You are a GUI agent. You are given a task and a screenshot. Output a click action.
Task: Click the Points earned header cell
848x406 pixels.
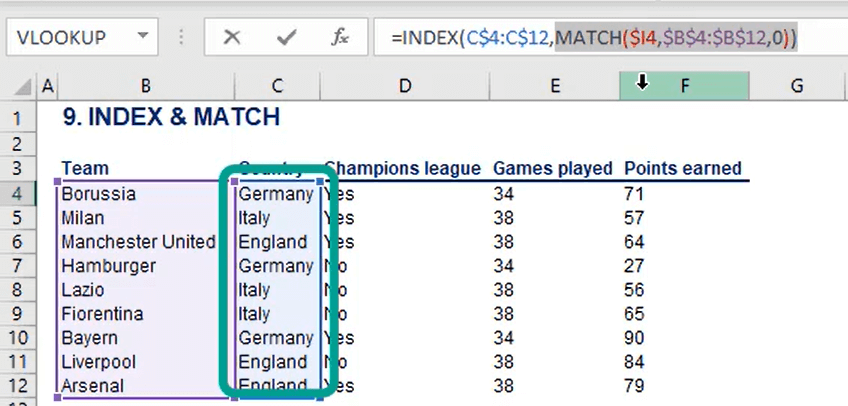pyautogui.click(x=683, y=168)
